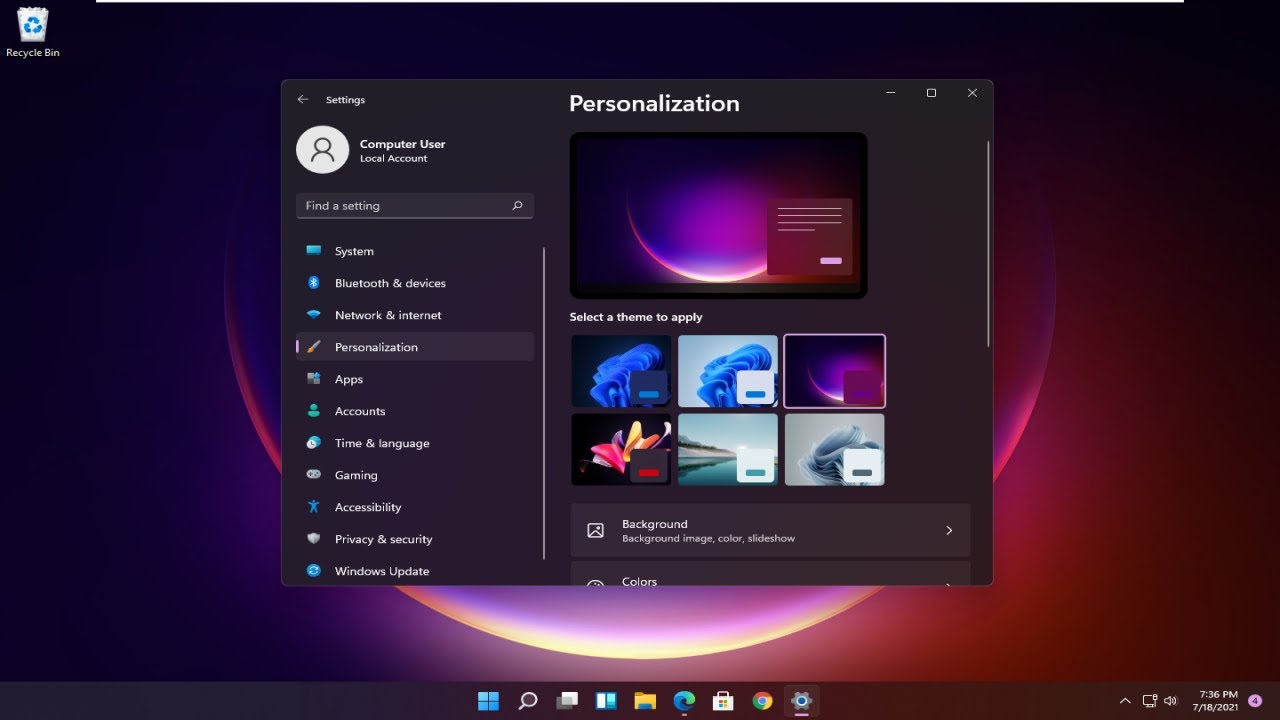Open Bluetooth & devices category
The height and width of the screenshot is (720, 1280).
[415, 283]
